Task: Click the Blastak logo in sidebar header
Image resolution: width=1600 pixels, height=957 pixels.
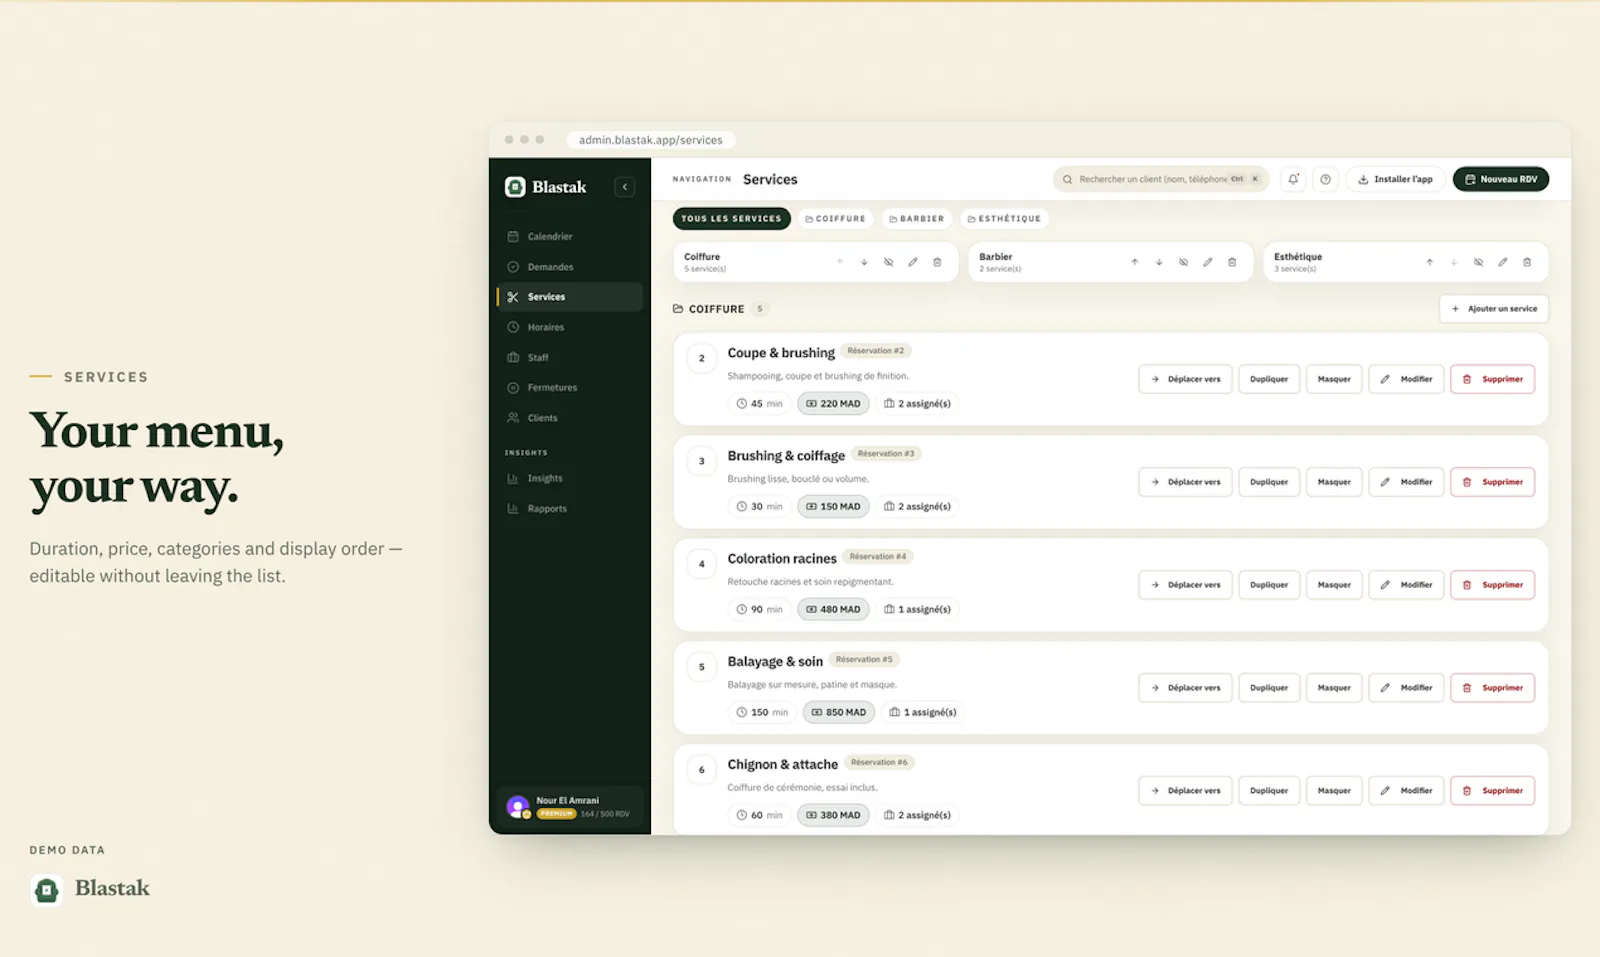Action: coord(546,187)
